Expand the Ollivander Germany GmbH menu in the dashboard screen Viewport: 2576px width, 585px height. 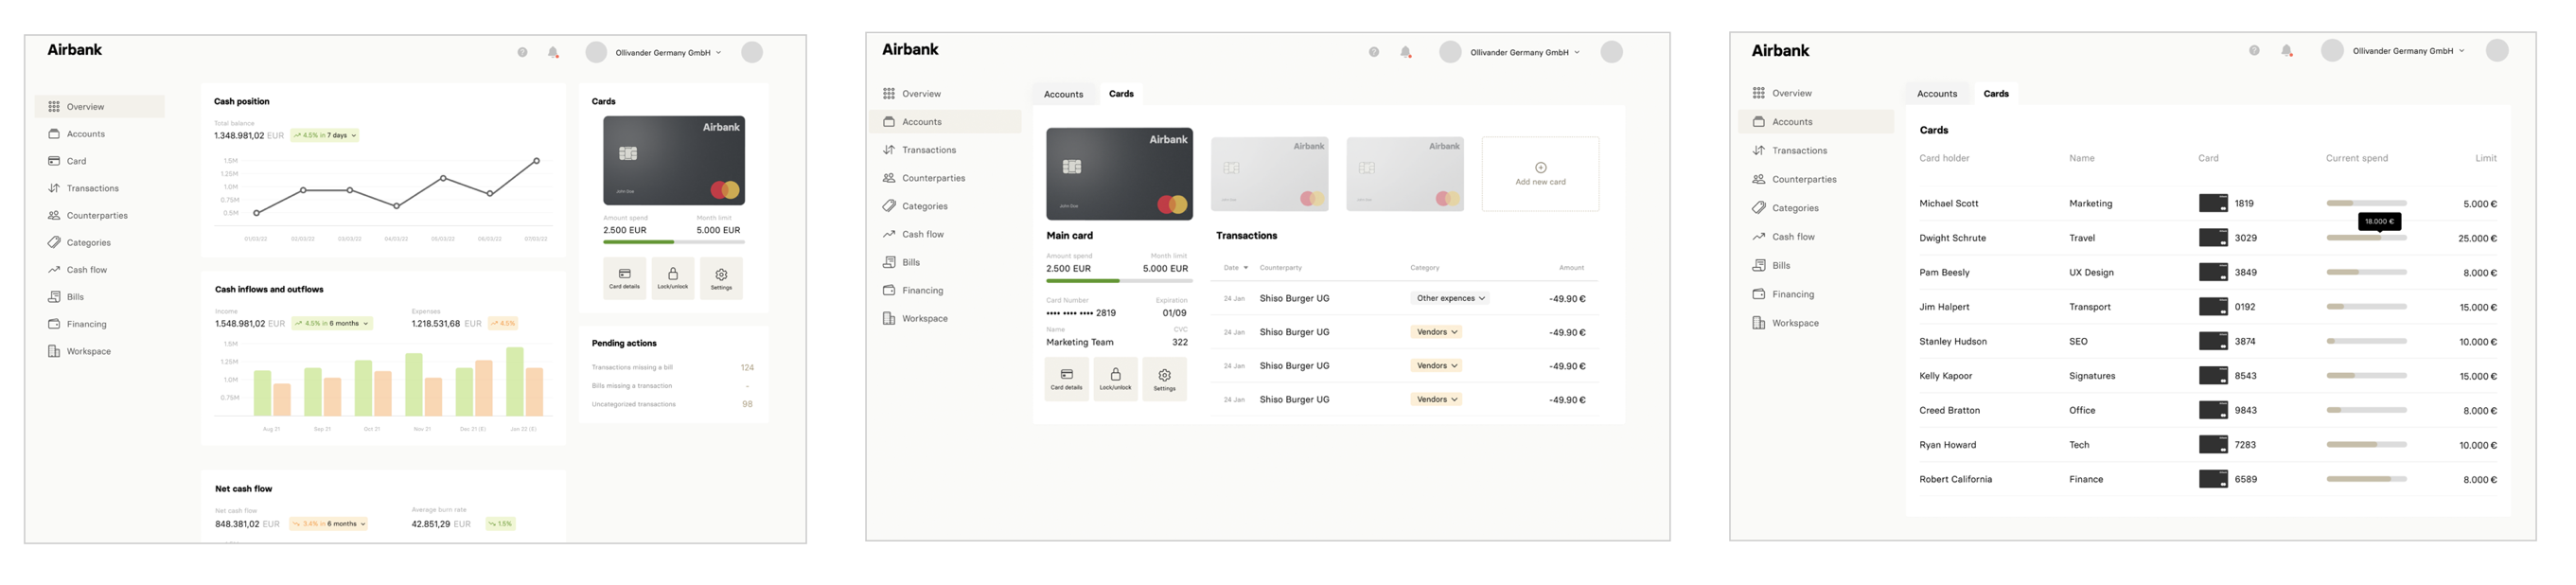coord(669,53)
